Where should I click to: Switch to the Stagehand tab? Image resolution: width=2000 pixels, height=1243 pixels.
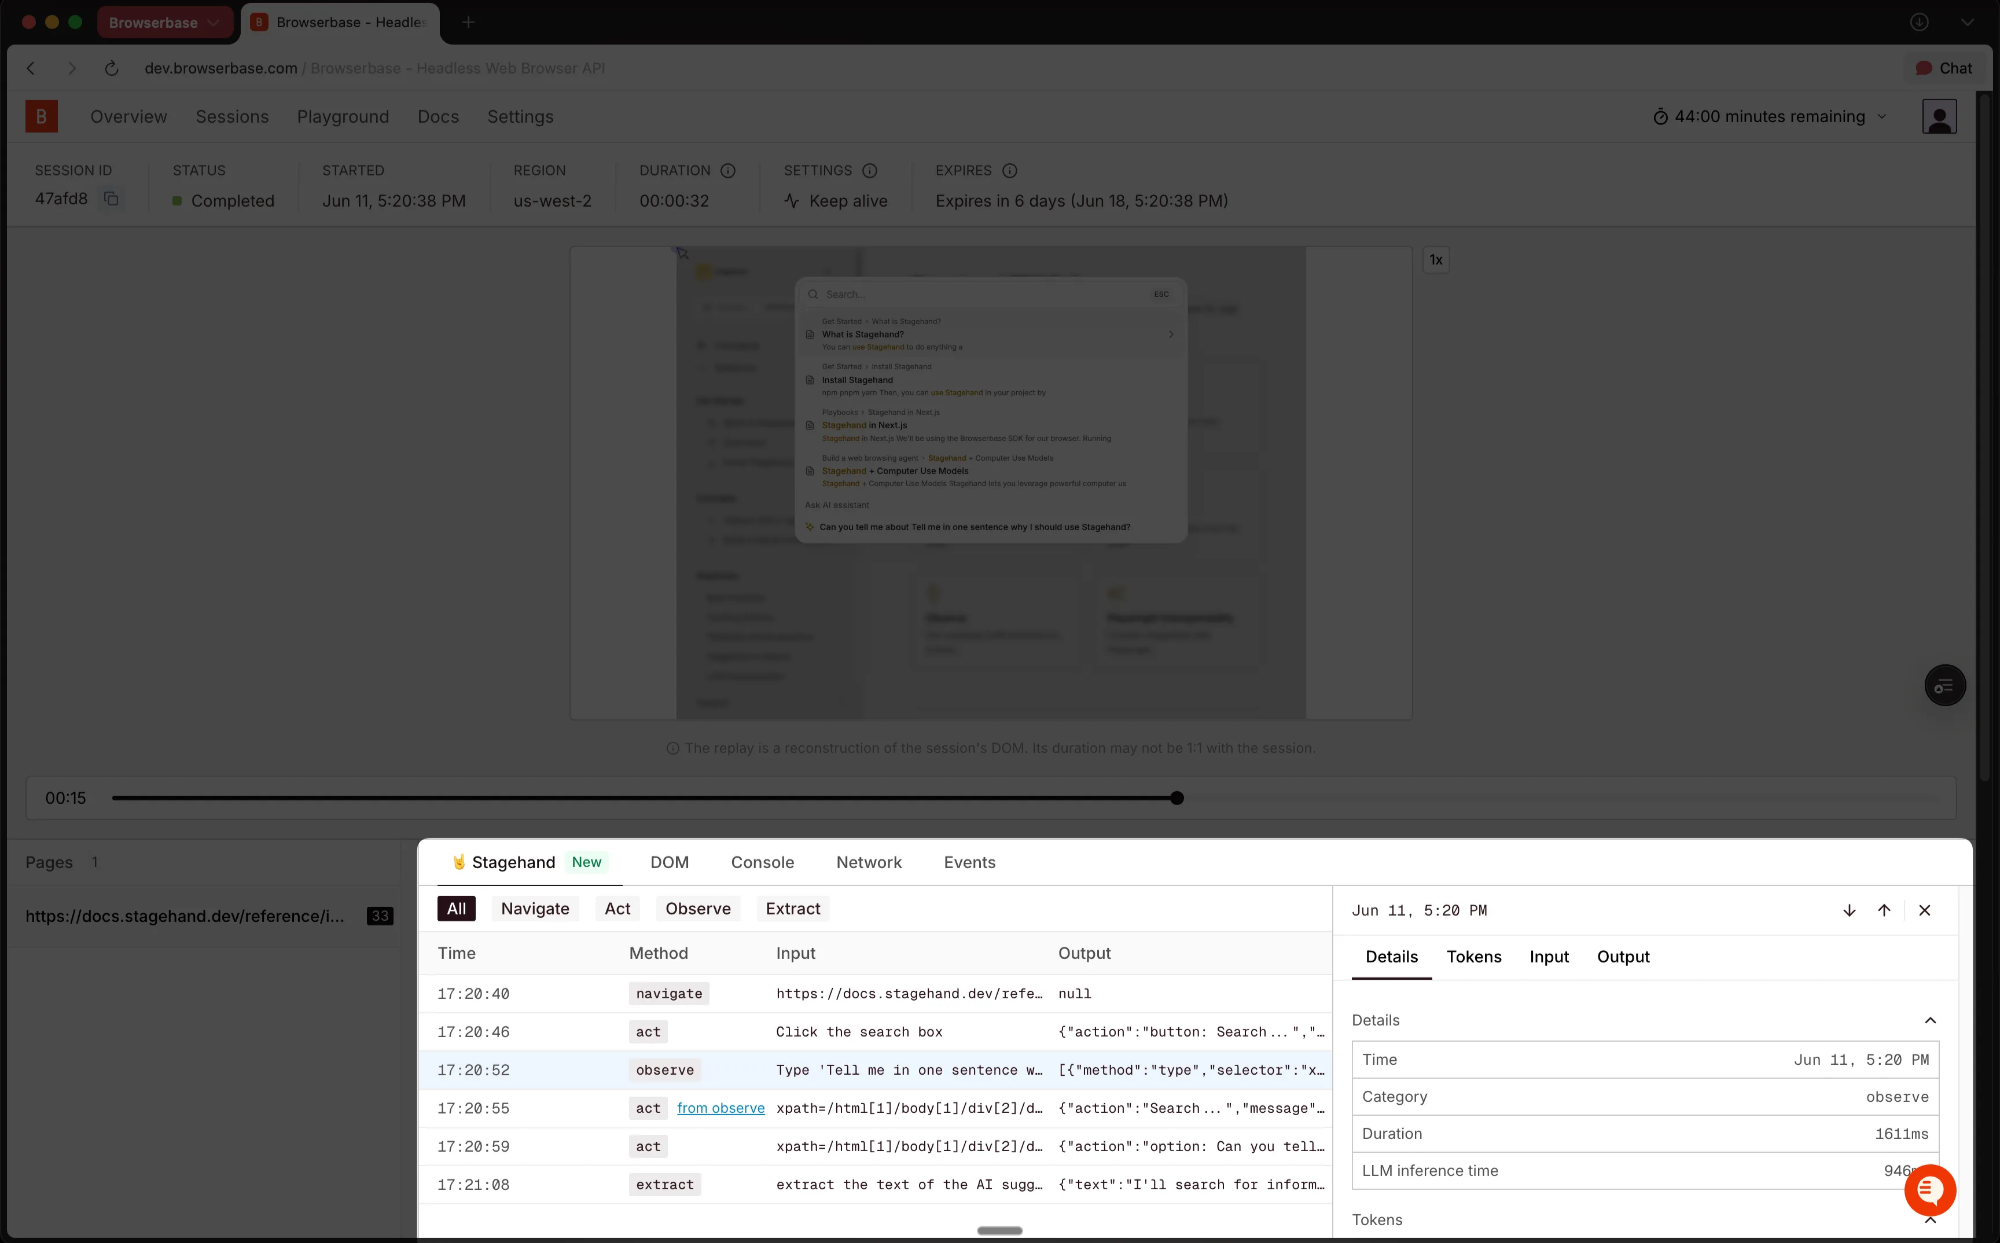click(528, 862)
